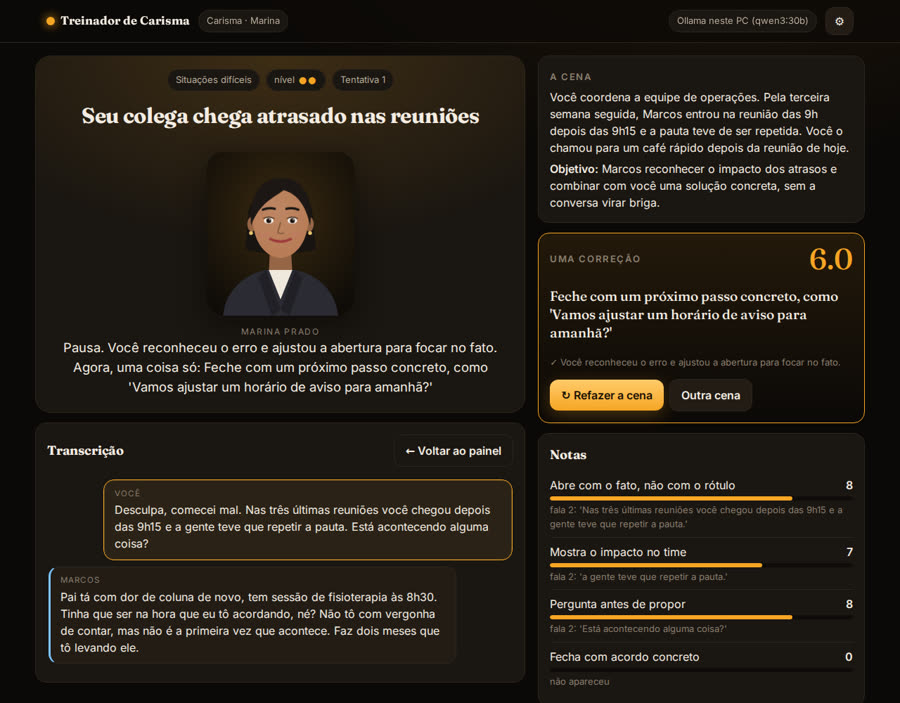Click Marina Prado's avatar portrait
Screen dimensions: 900x703
point(280,234)
